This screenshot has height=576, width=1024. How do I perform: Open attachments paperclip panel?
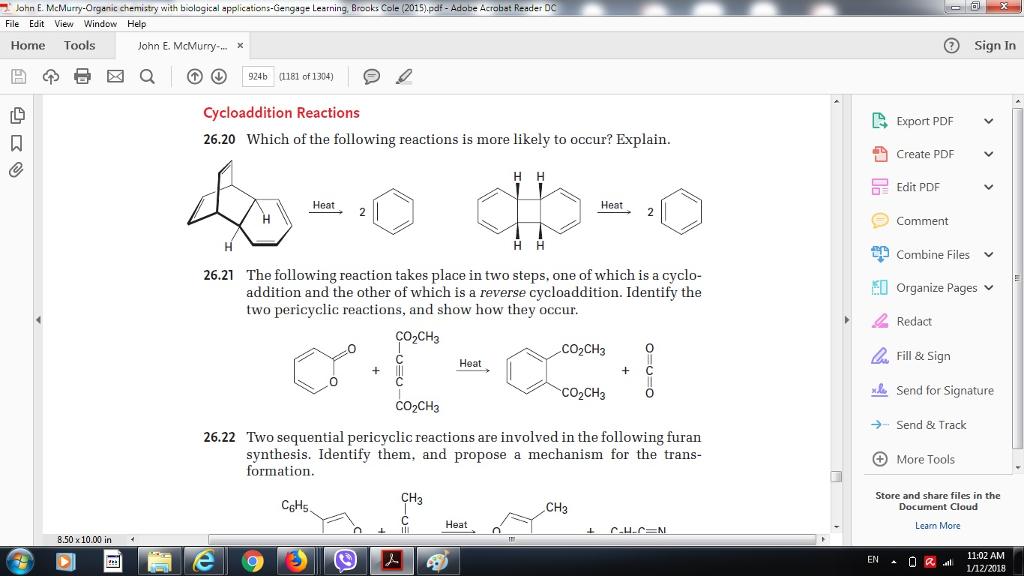pos(16,170)
